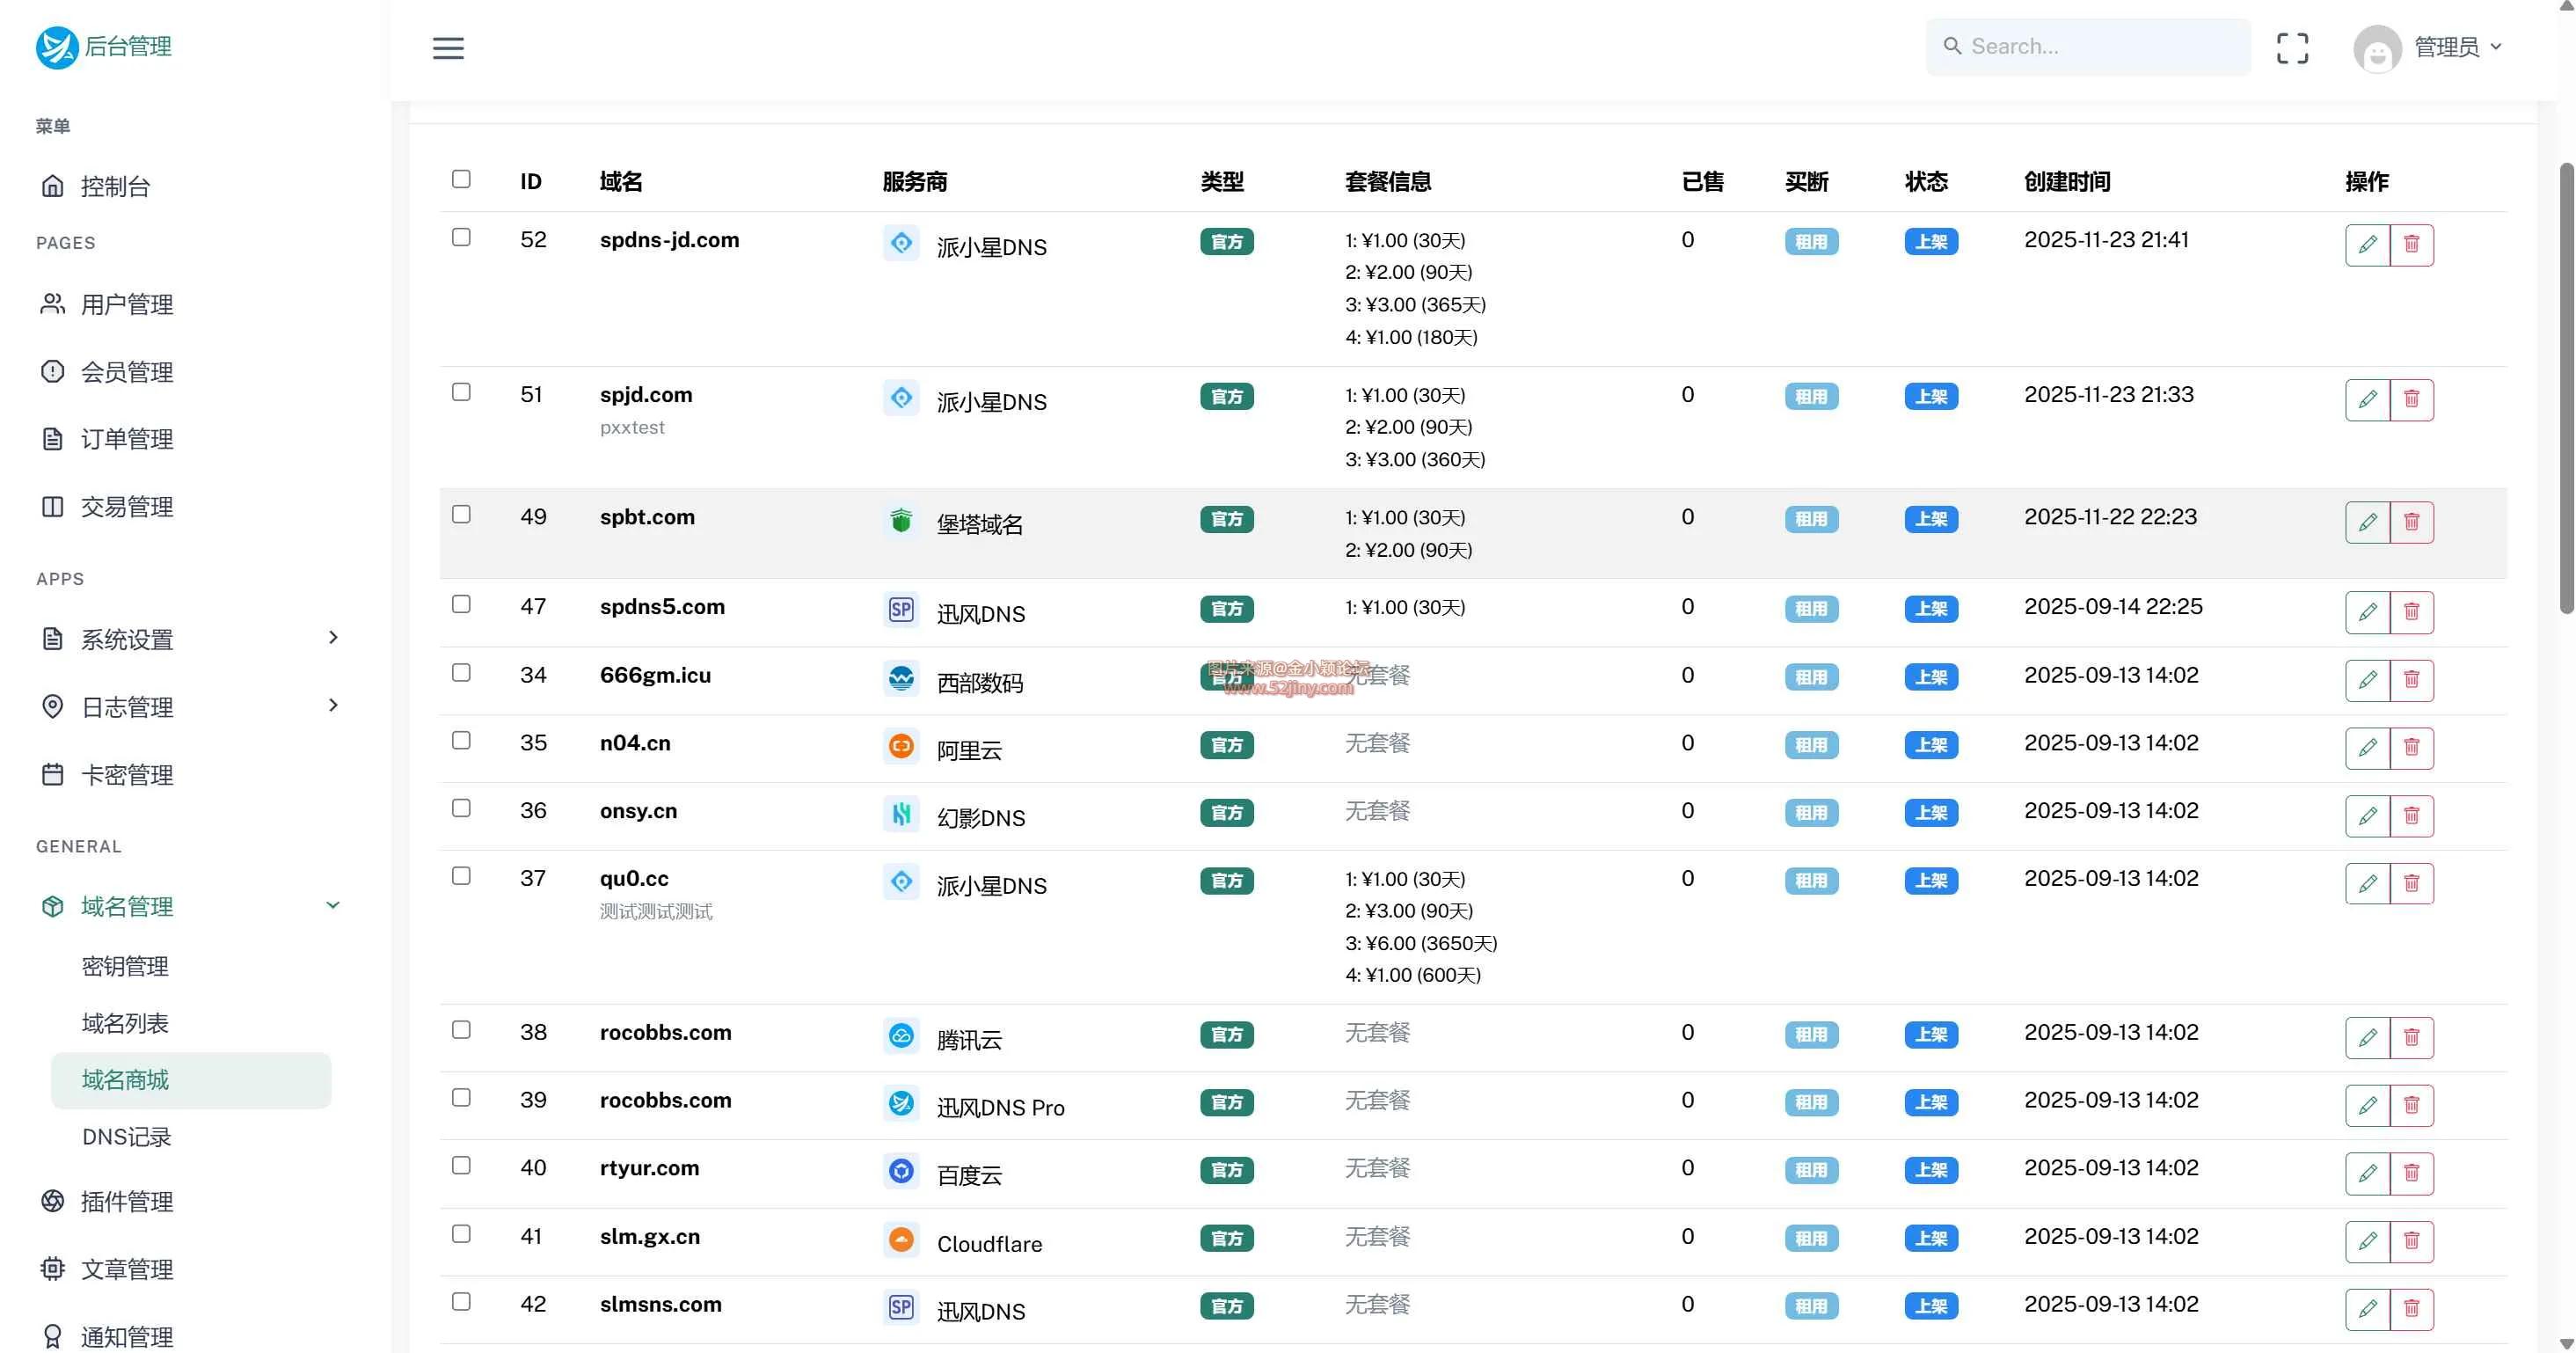Open the 管理员 account dropdown
2576x1353 pixels.
(2457, 47)
